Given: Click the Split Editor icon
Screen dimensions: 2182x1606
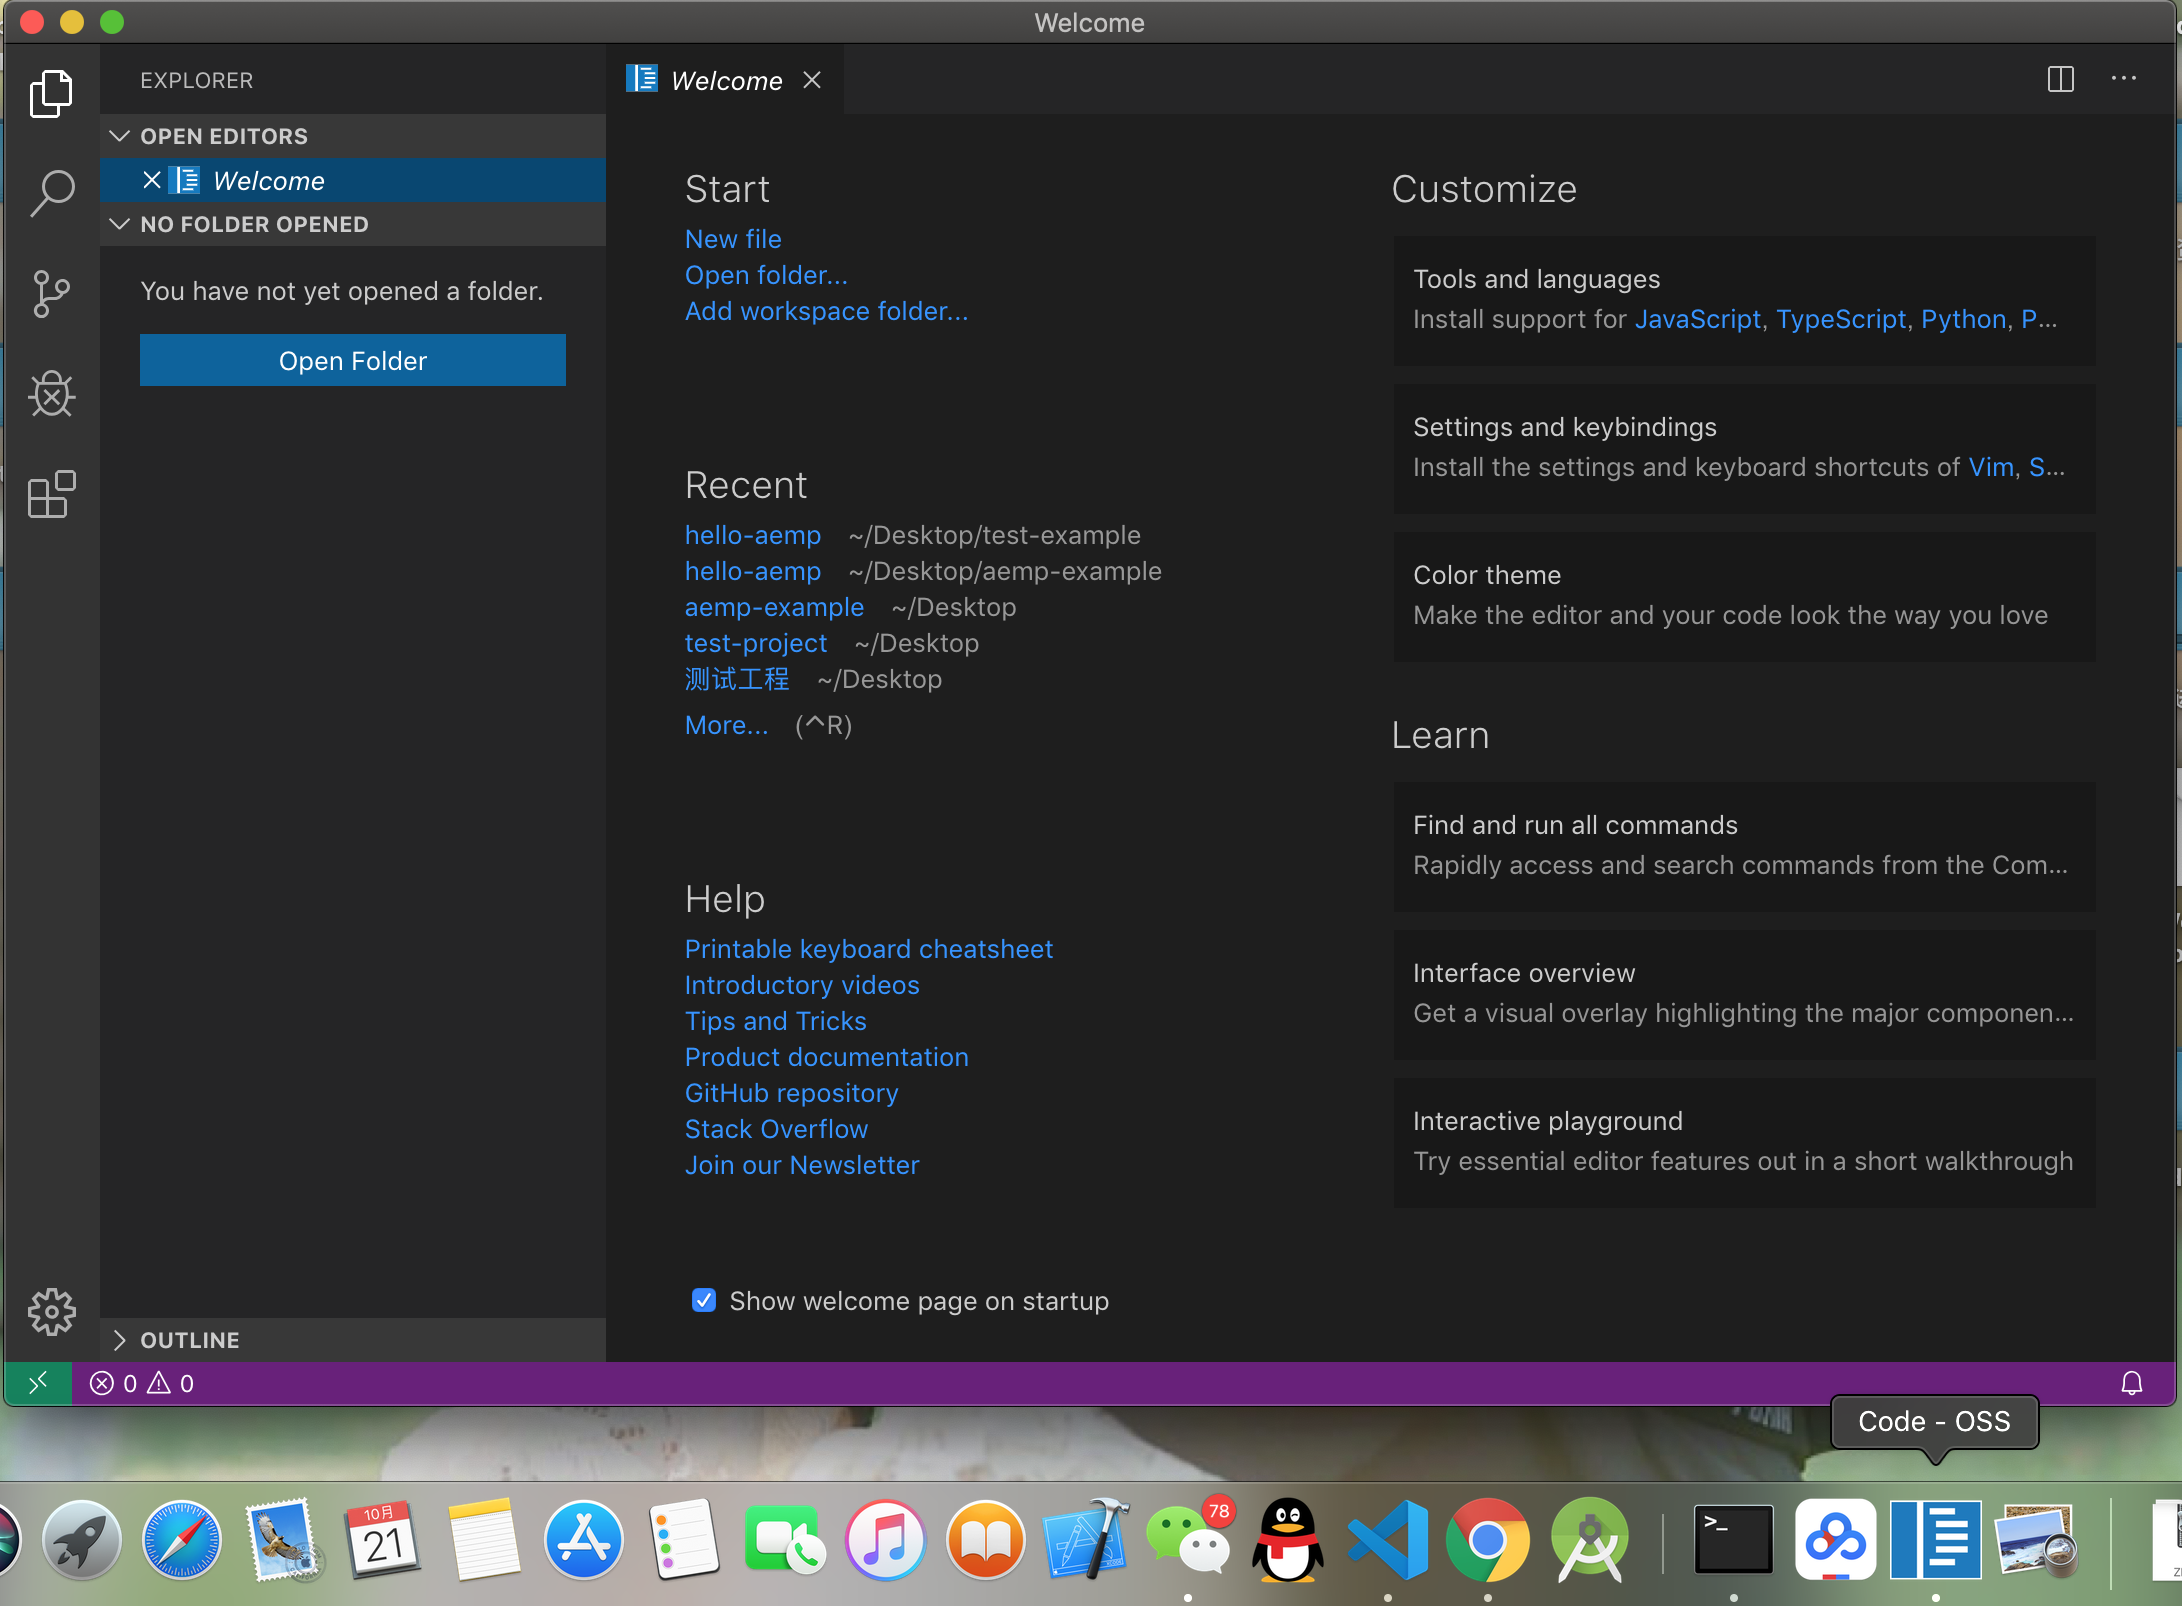Looking at the screenshot, I should pyautogui.click(x=2062, y=80).
